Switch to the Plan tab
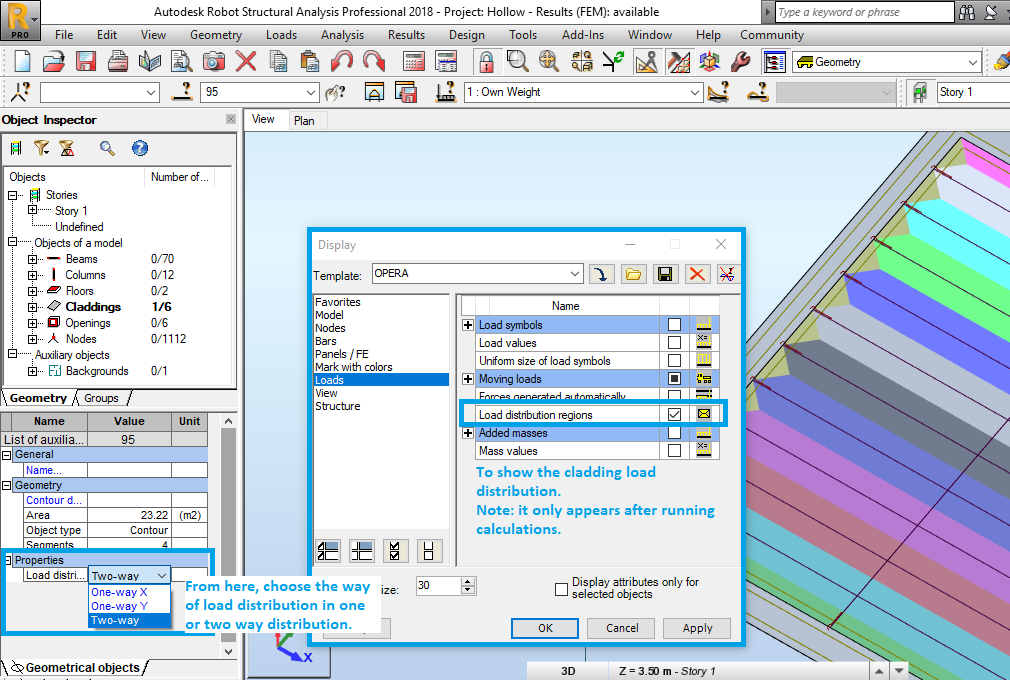1010x680 pixels. [x=306, y=119]
